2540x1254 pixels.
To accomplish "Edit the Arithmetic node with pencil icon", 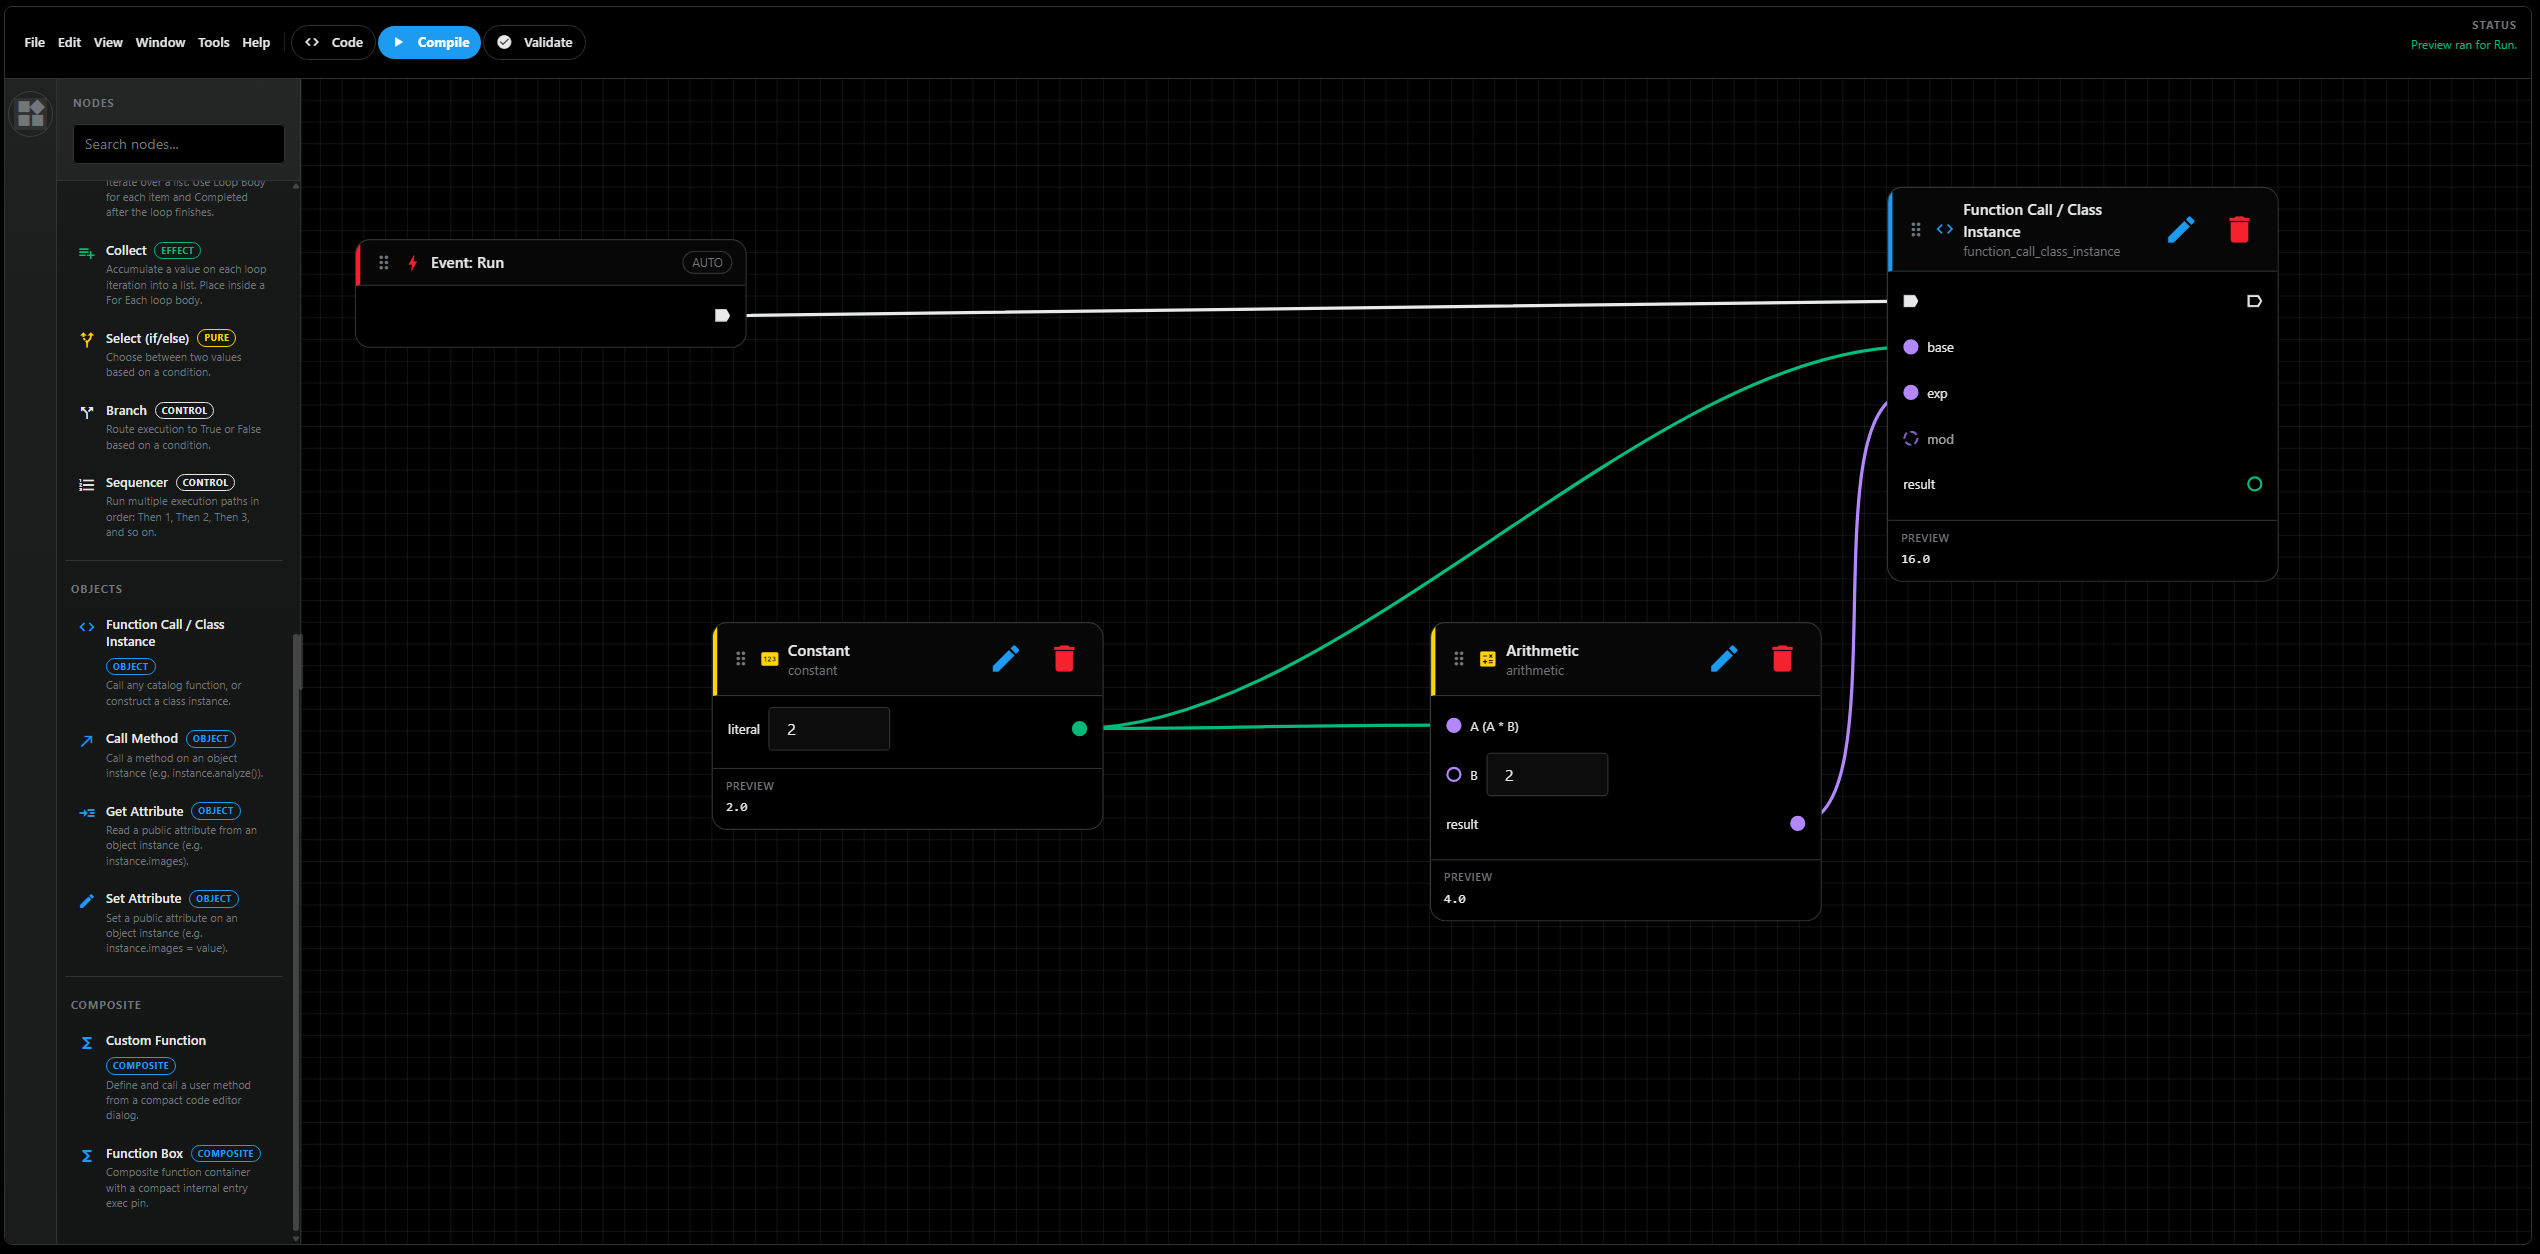I will click(x=1723, y=659).
